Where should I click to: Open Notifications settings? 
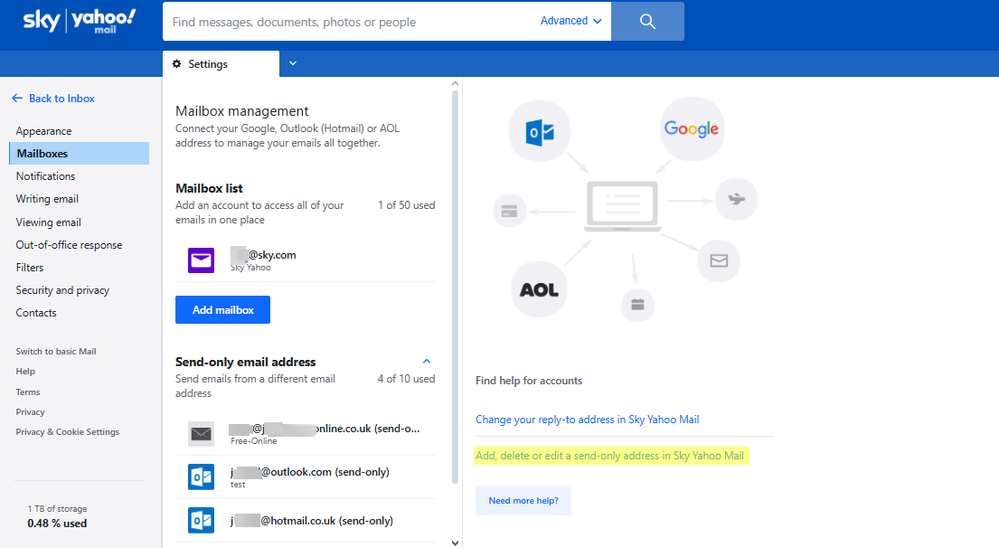[45, 176]
